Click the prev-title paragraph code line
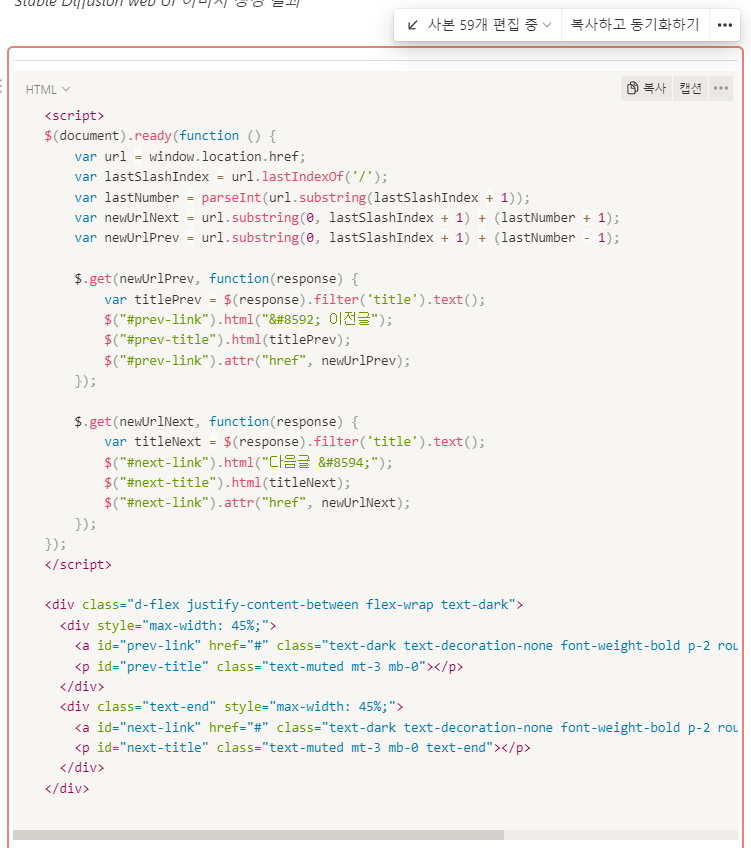This screenshot has width=751, height=848. (268, 666)
